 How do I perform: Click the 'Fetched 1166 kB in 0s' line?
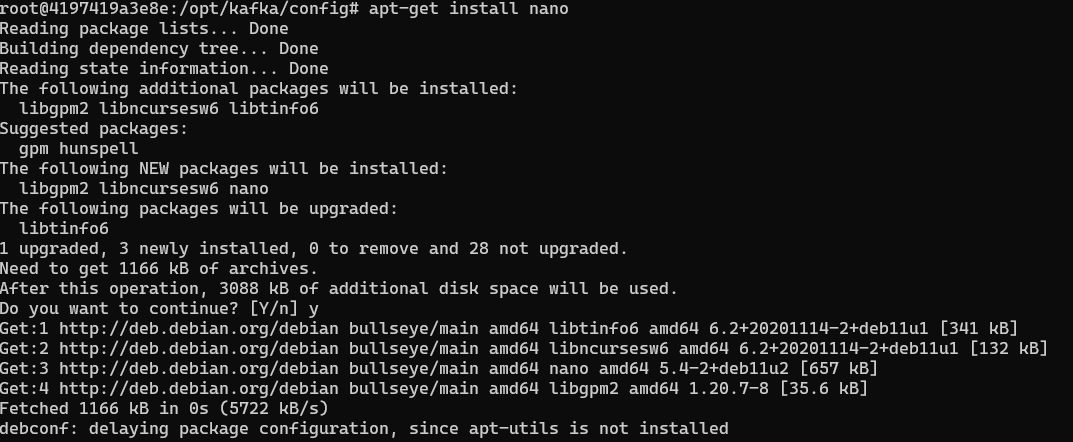click(164, 408)
